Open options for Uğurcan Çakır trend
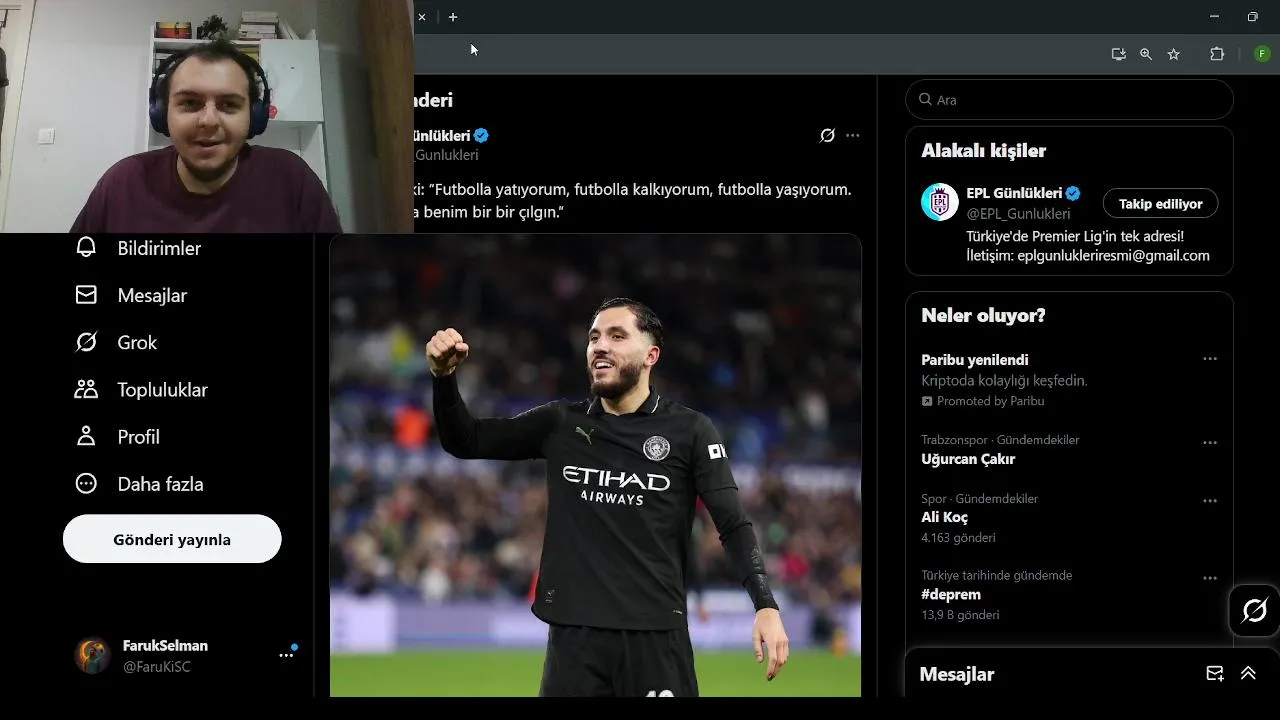1280x720 pixels. click(x=1210, y=442)
